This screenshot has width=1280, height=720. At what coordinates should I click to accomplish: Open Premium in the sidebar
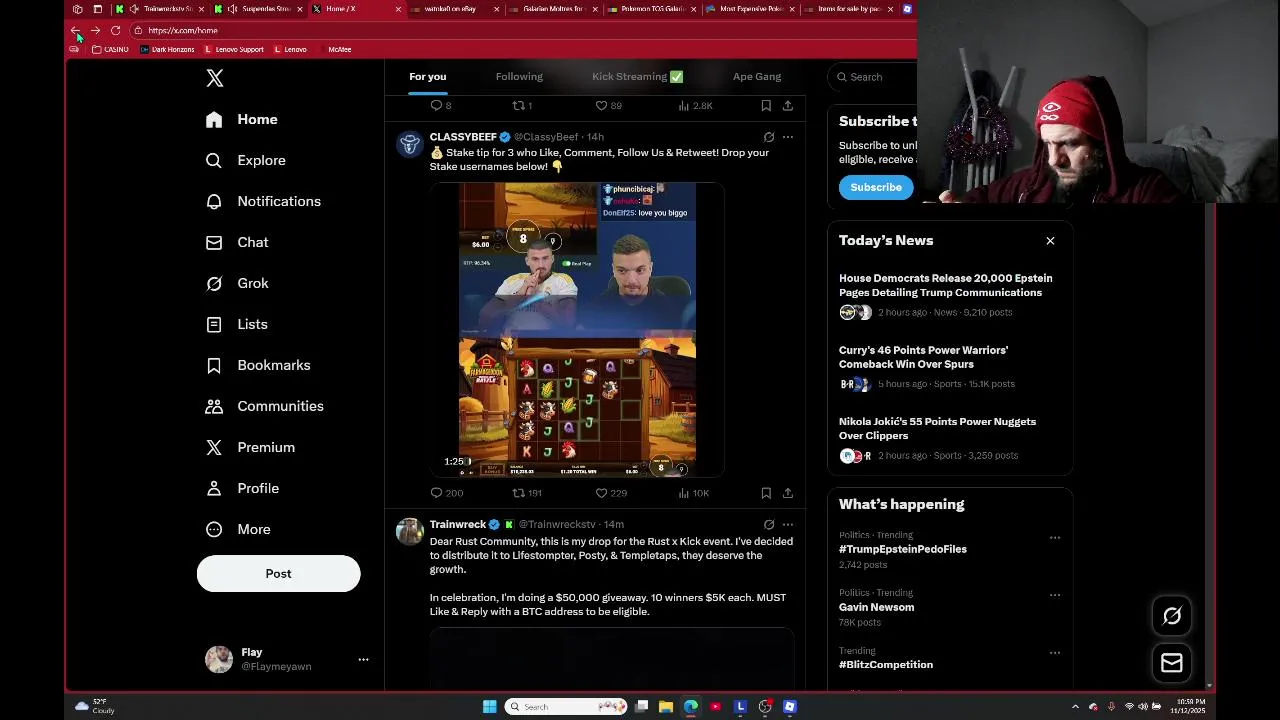250,448
